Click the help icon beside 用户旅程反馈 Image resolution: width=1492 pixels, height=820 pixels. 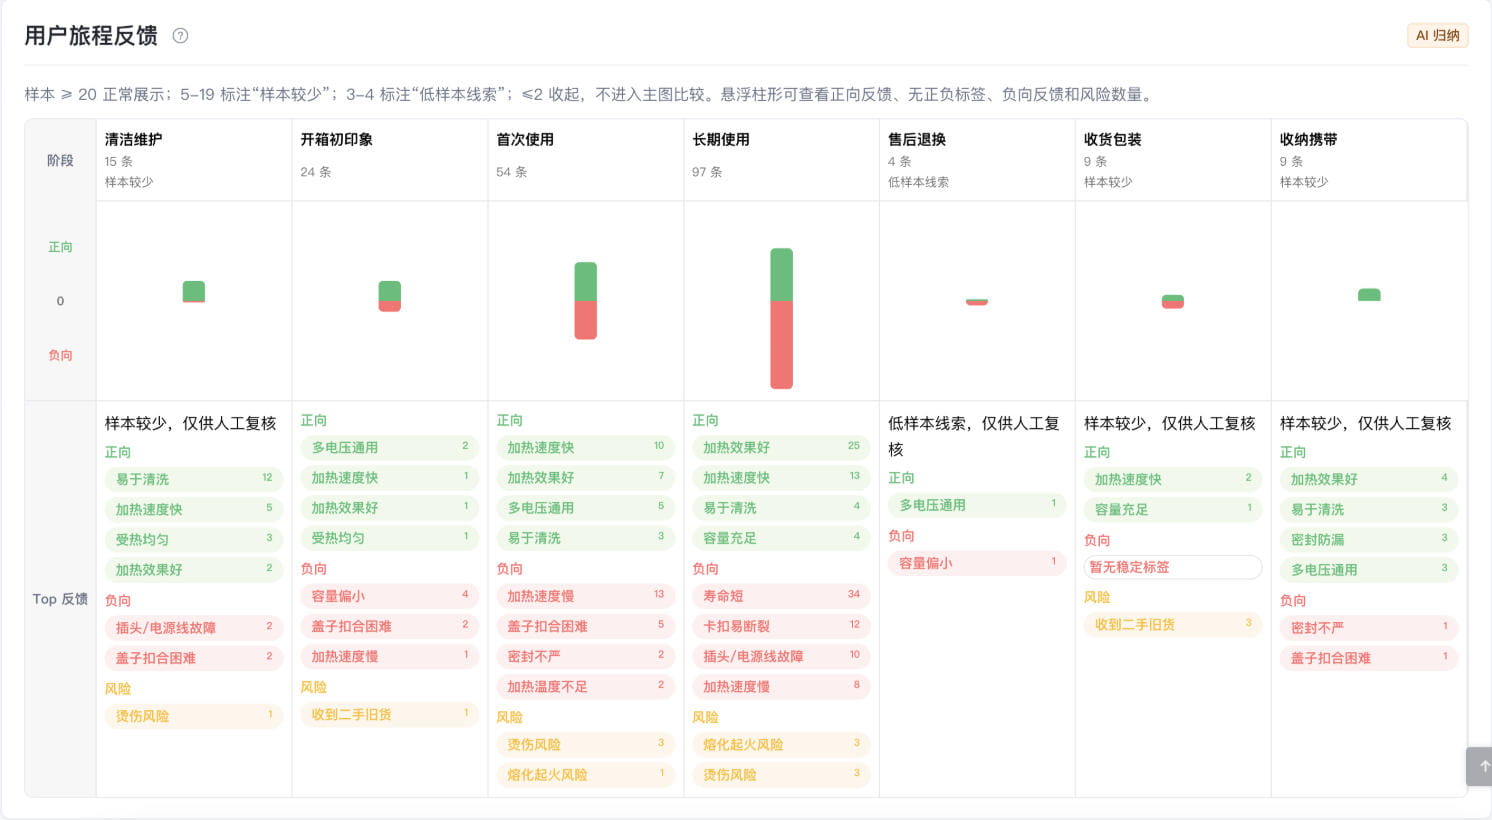point(180,36)
